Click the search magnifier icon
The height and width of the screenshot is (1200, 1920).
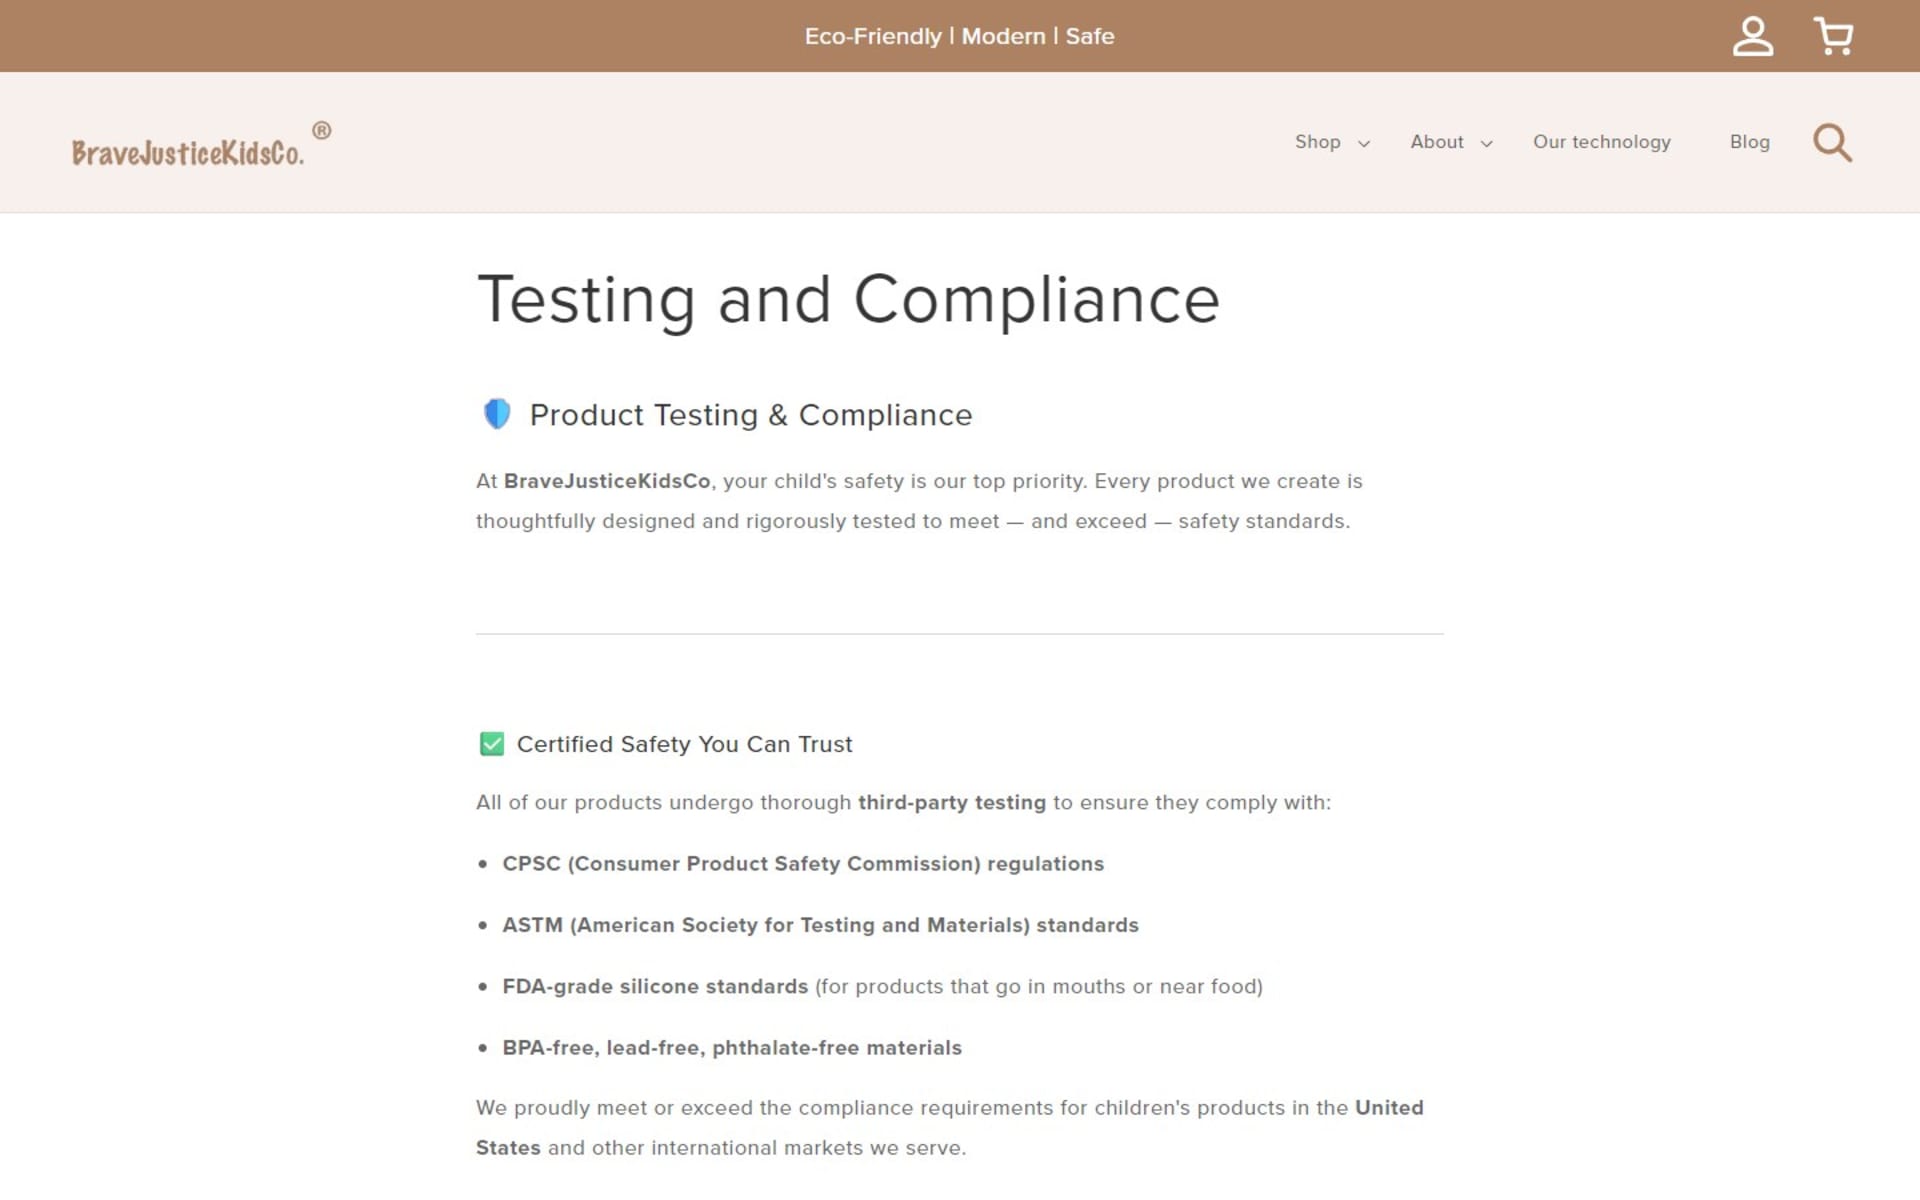pos(1832,142)
